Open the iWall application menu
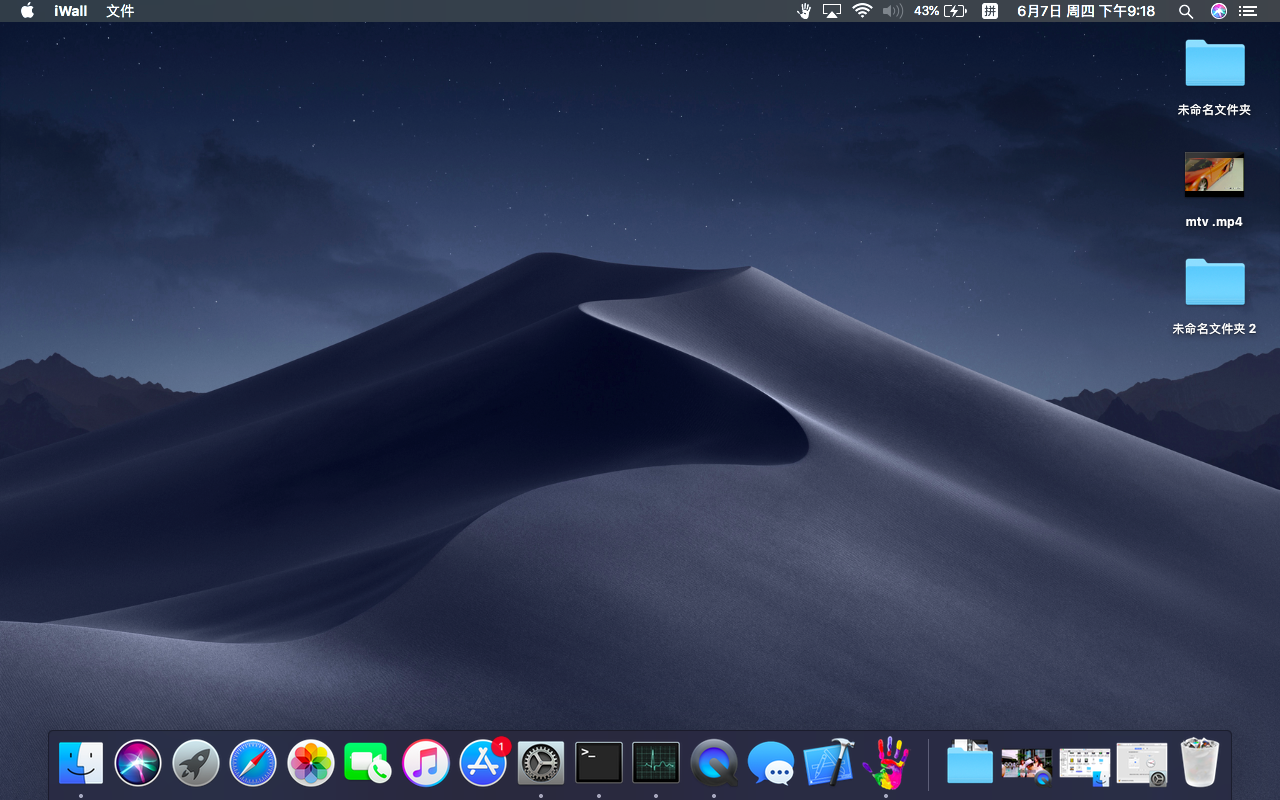1280x800 pixels. (x=70, y=11)
